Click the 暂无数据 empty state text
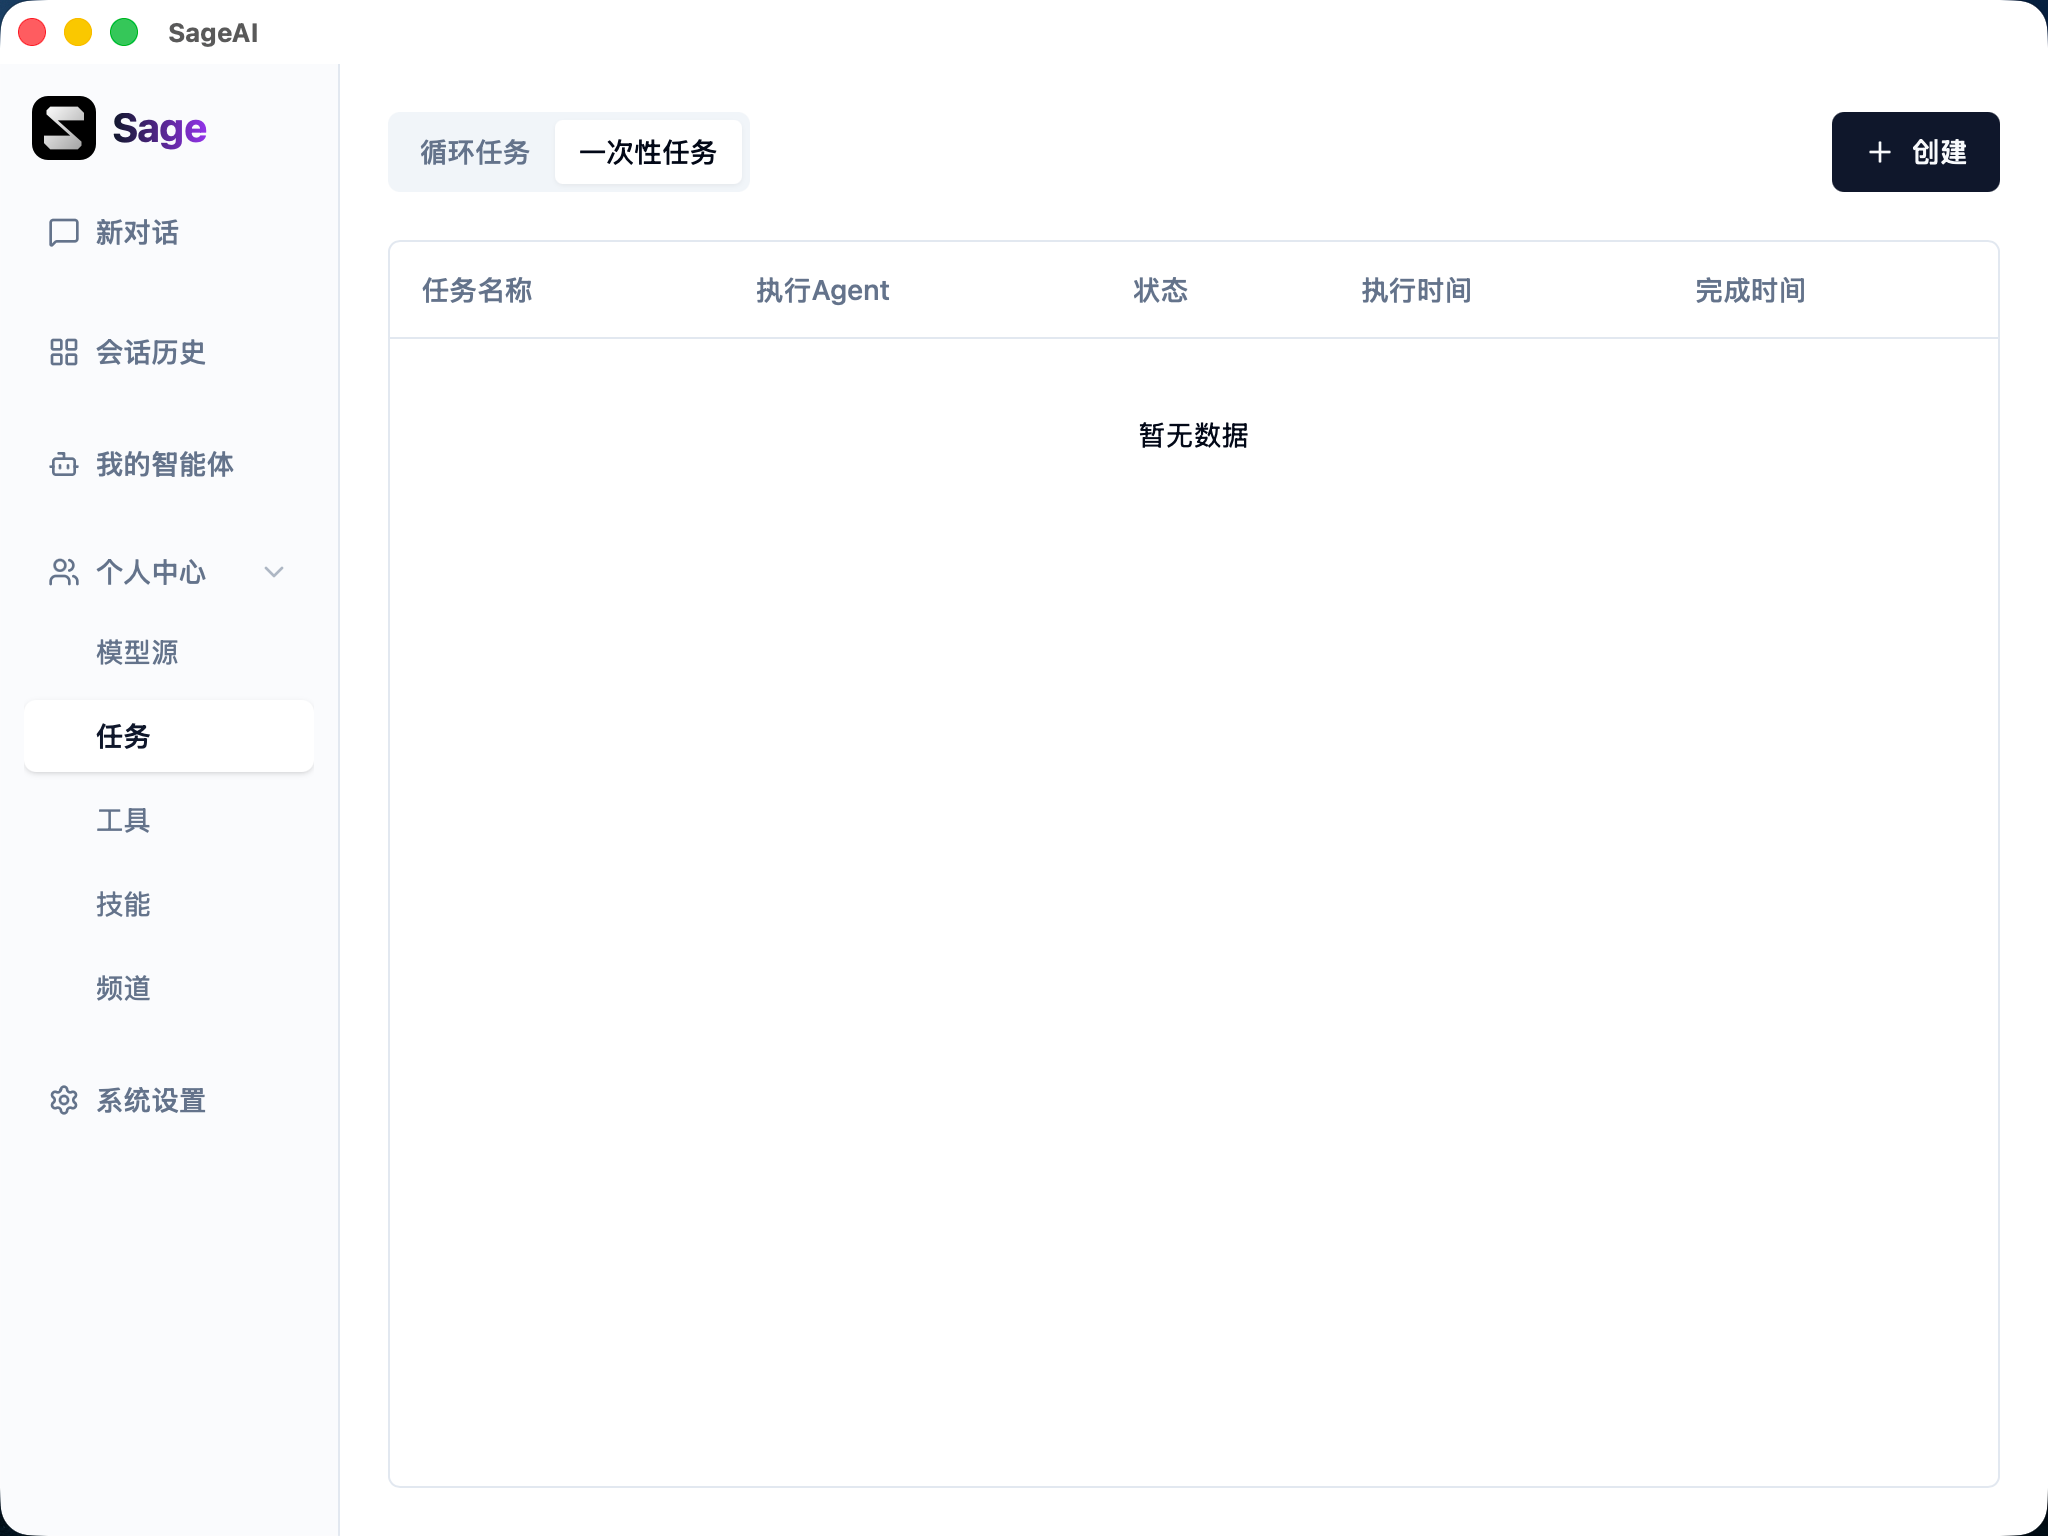This screenshot has width=2048, height=1536. click(x=1193, y=435)
